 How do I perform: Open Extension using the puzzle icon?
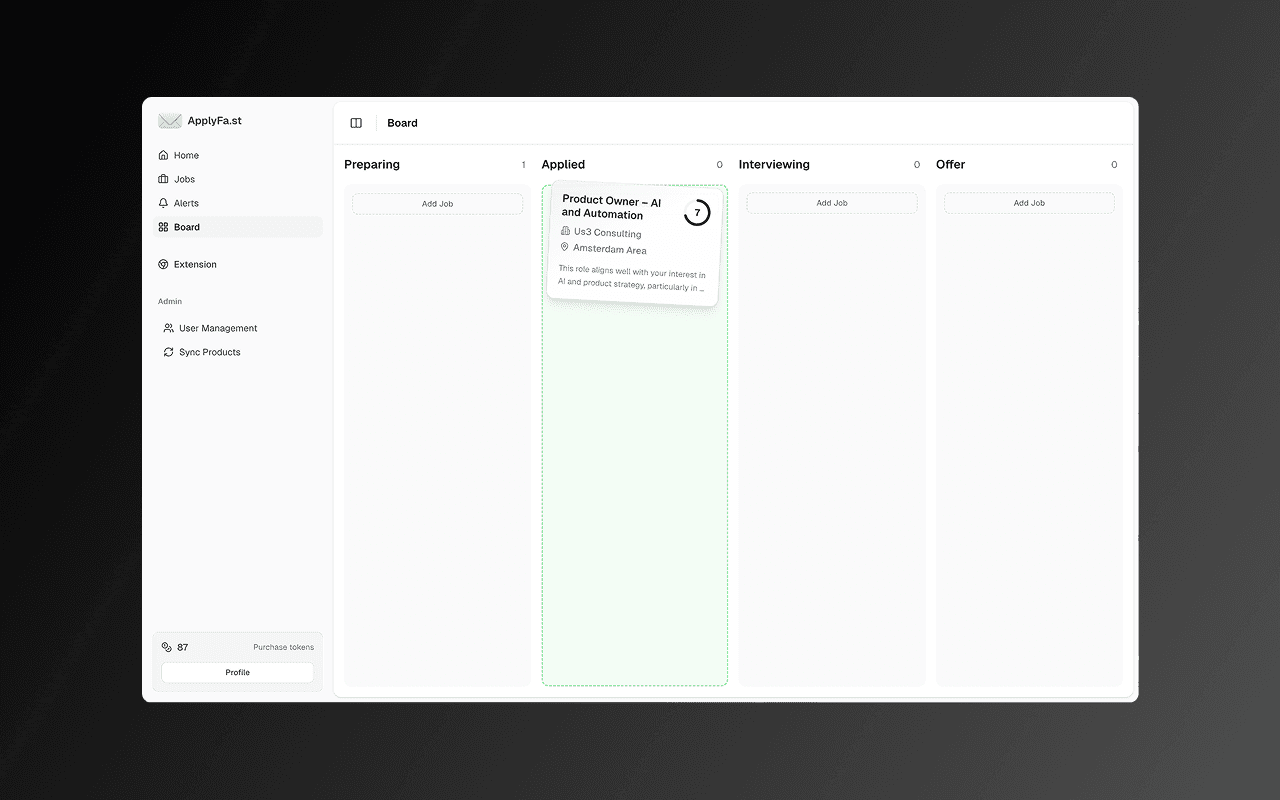pyautogui.click(x=163, y=264)
